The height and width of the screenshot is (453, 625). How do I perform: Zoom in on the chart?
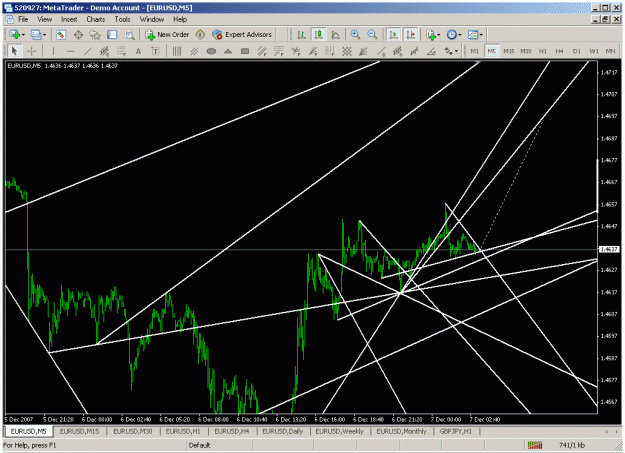tap(355, 35)
